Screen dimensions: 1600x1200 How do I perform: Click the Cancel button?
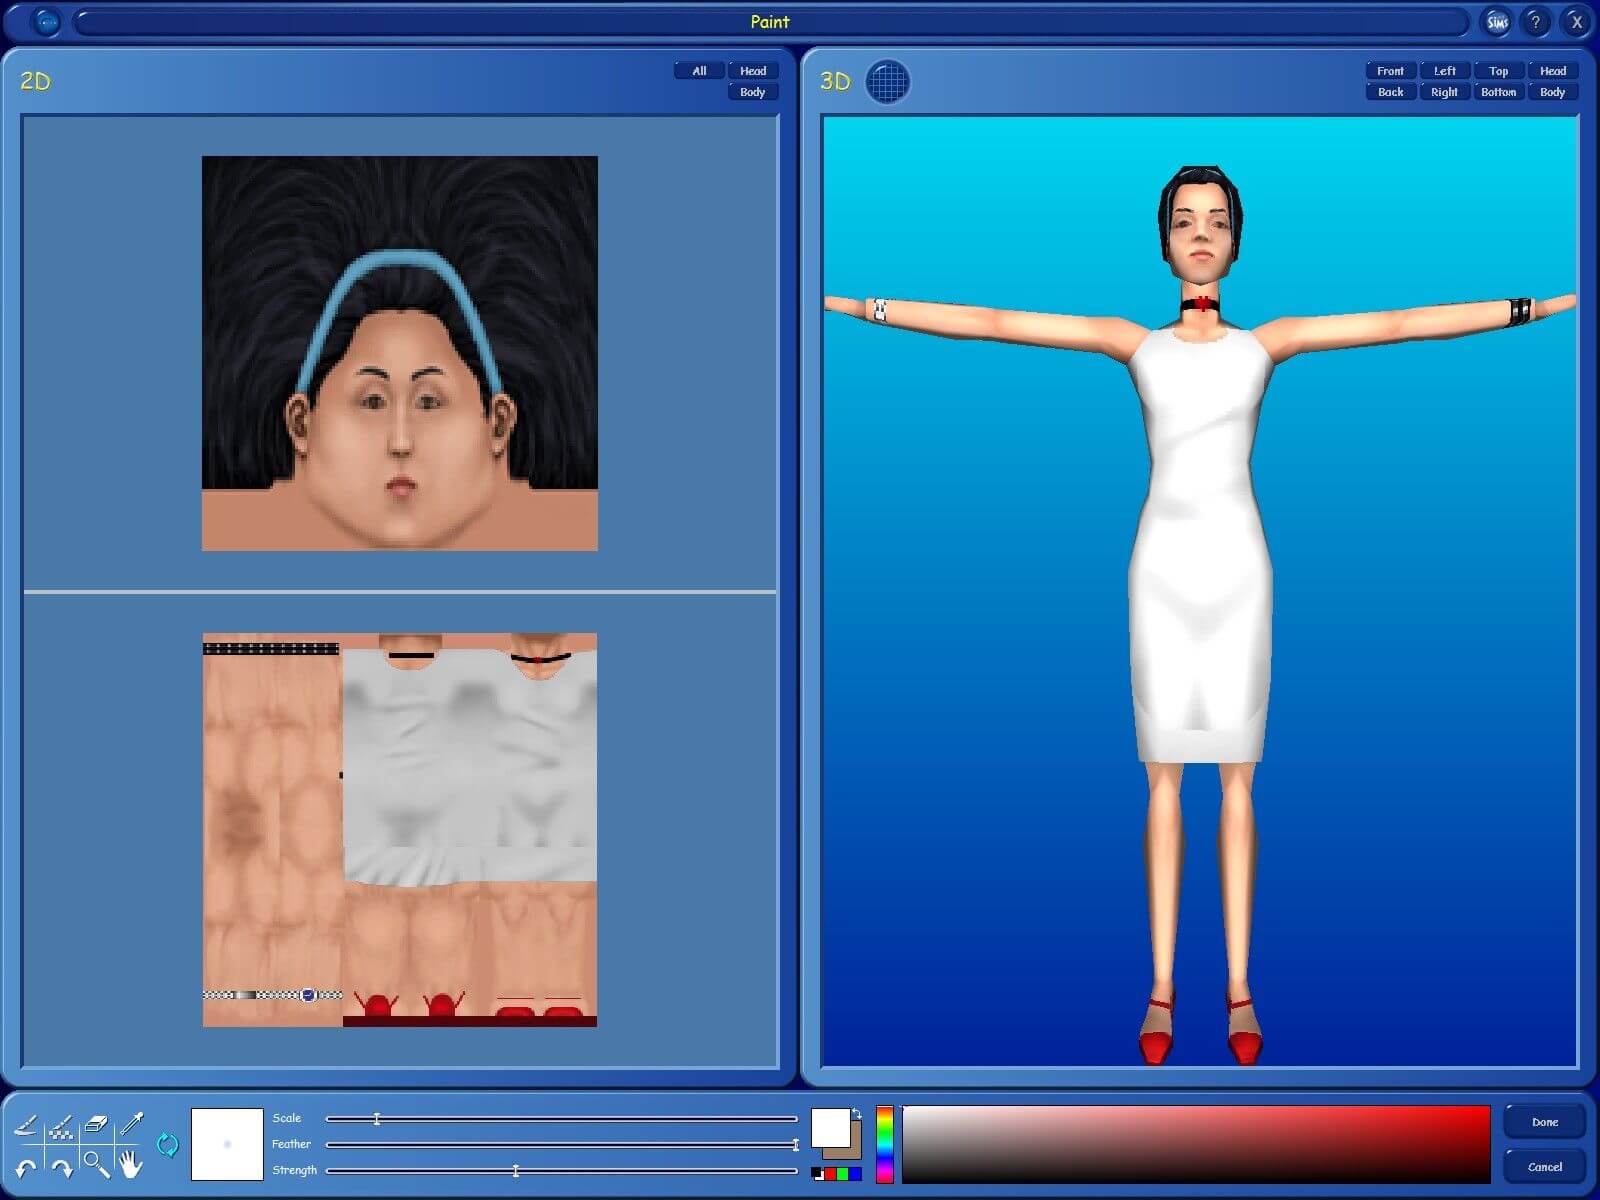coord(1545,1167)
